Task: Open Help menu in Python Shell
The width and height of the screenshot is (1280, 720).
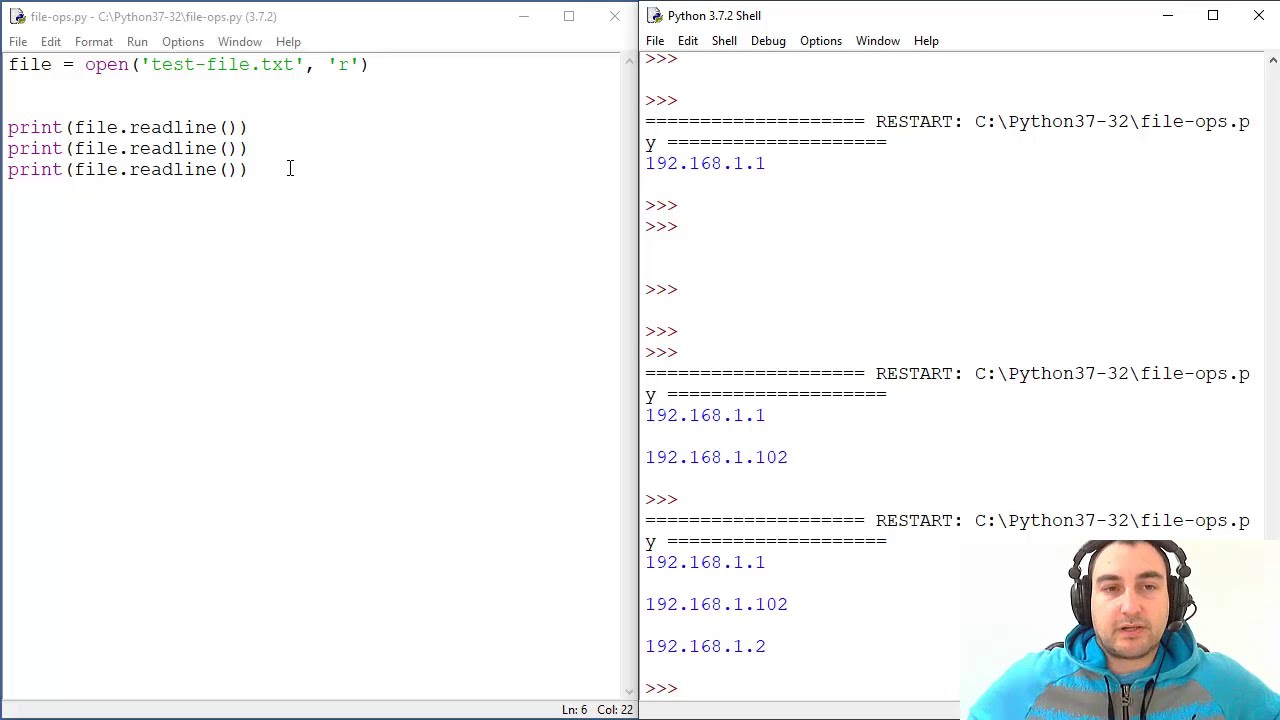Action: pos(926,41)
